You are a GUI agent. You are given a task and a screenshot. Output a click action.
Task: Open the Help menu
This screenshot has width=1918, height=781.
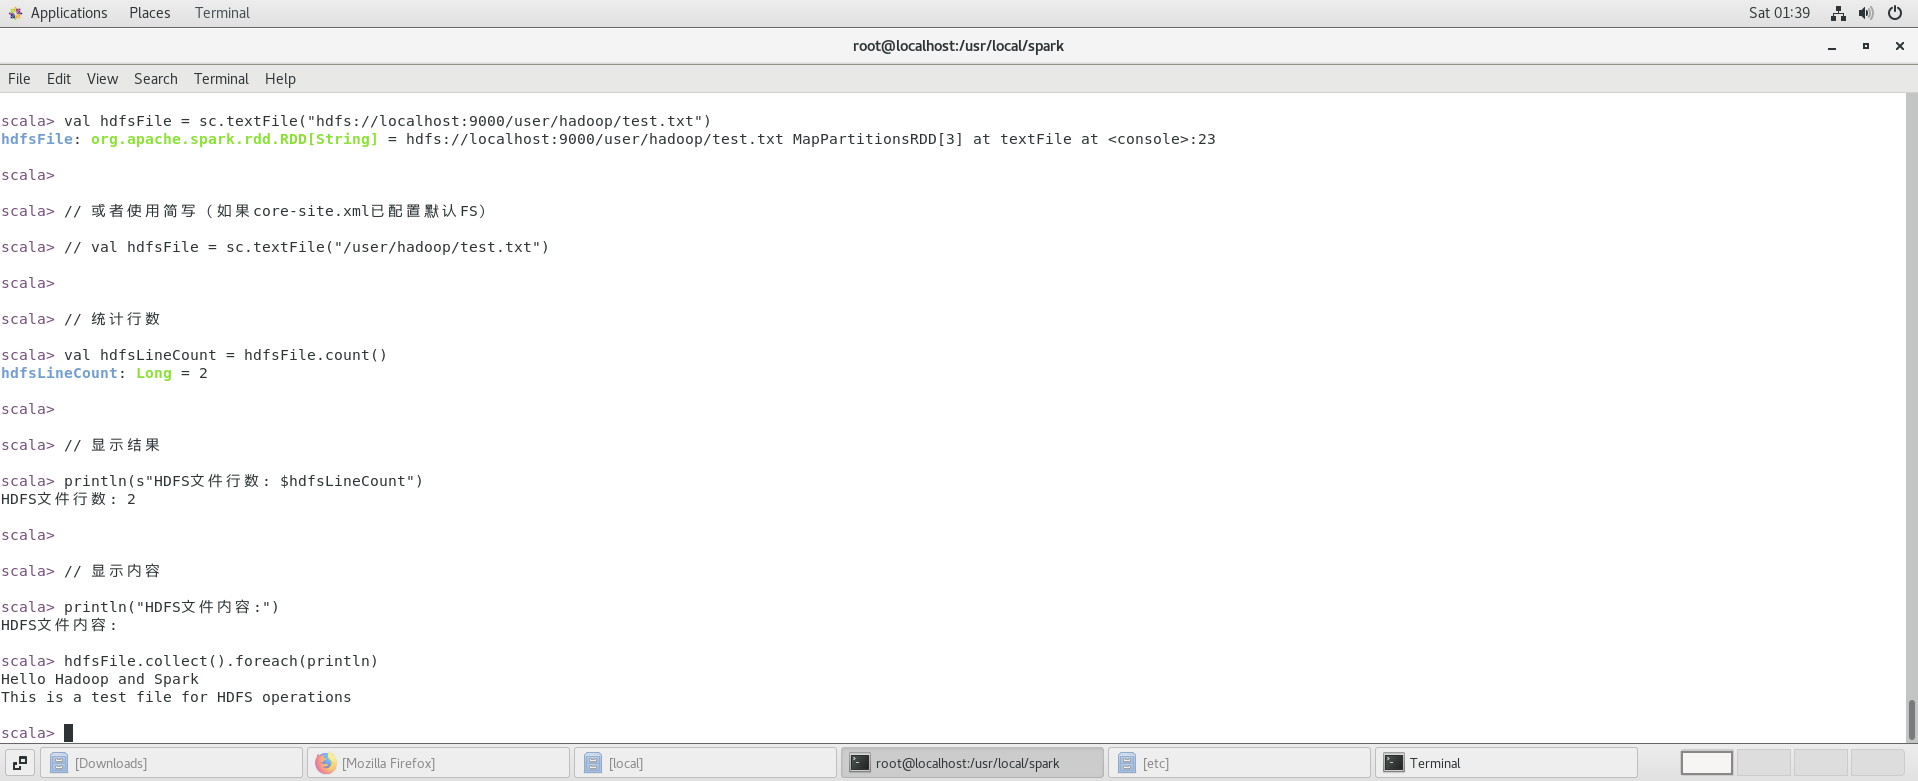(280, 79)
